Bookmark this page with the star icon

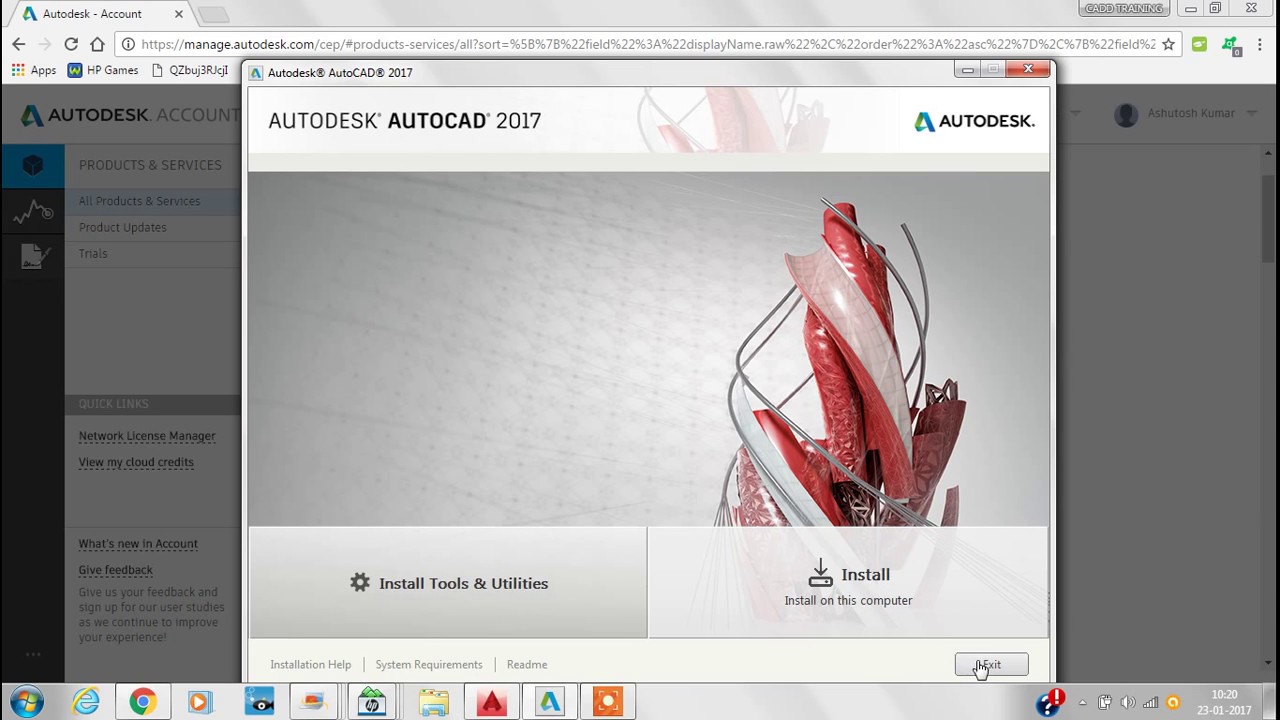(1168, 44)
